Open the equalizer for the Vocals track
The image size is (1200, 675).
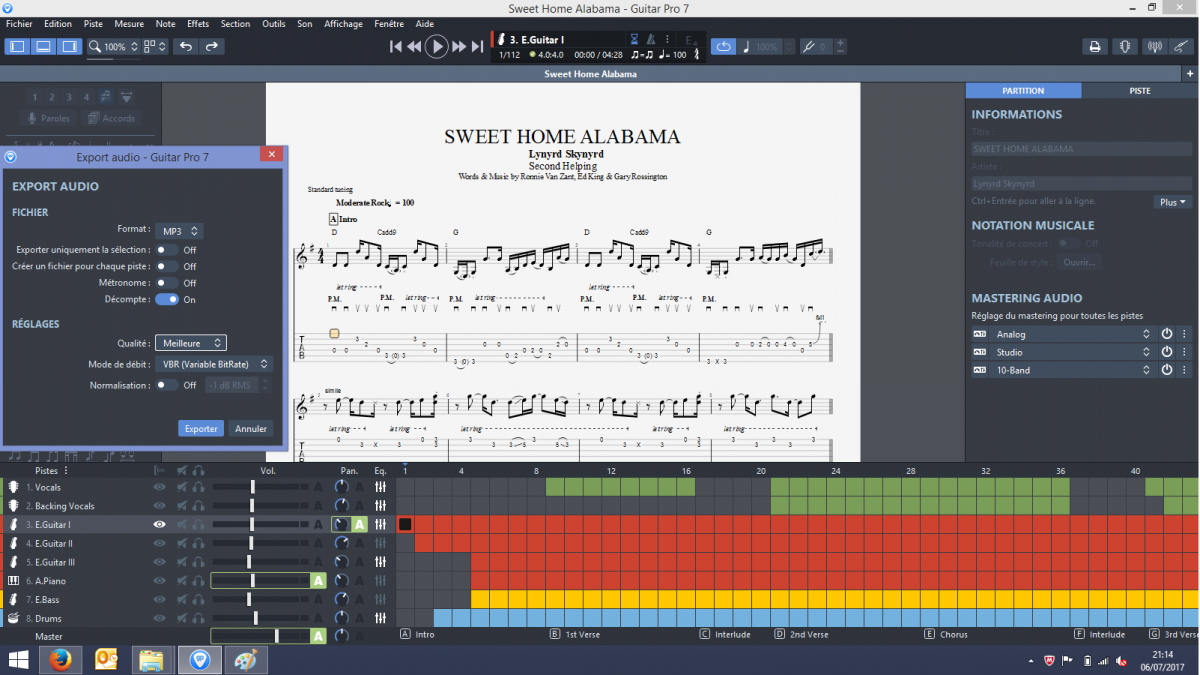(380, 487)
